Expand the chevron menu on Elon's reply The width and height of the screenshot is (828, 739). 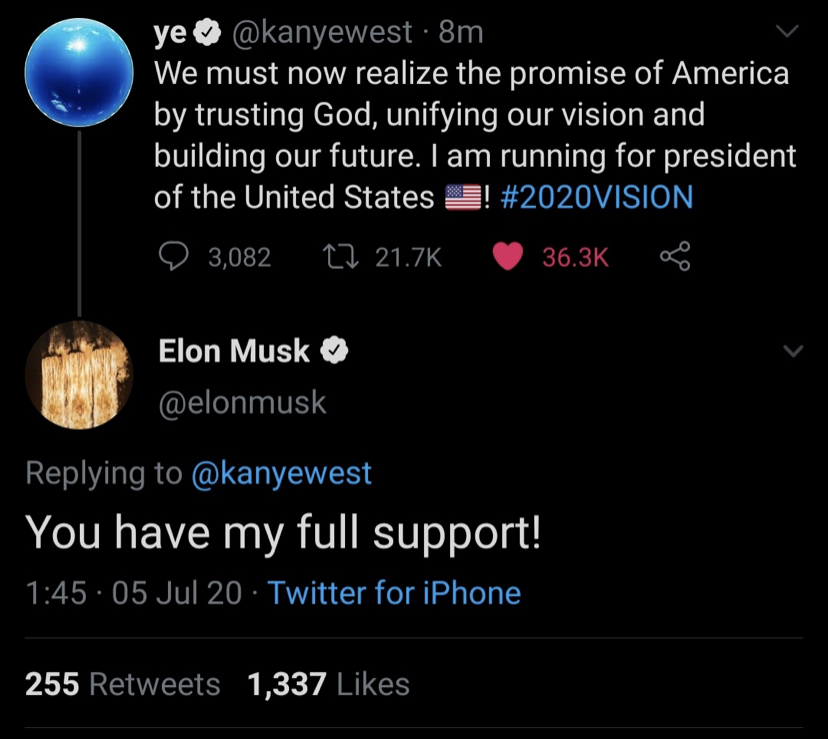[x=792, y=352]
